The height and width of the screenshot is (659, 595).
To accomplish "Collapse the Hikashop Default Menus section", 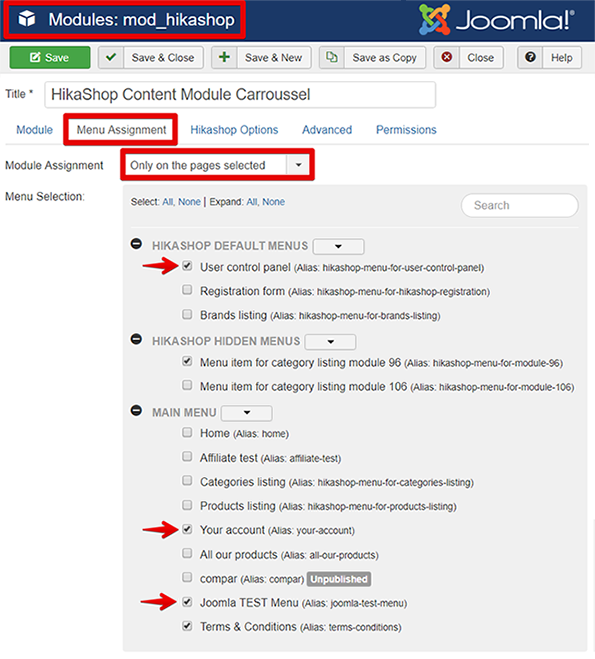I will point(137,243).
